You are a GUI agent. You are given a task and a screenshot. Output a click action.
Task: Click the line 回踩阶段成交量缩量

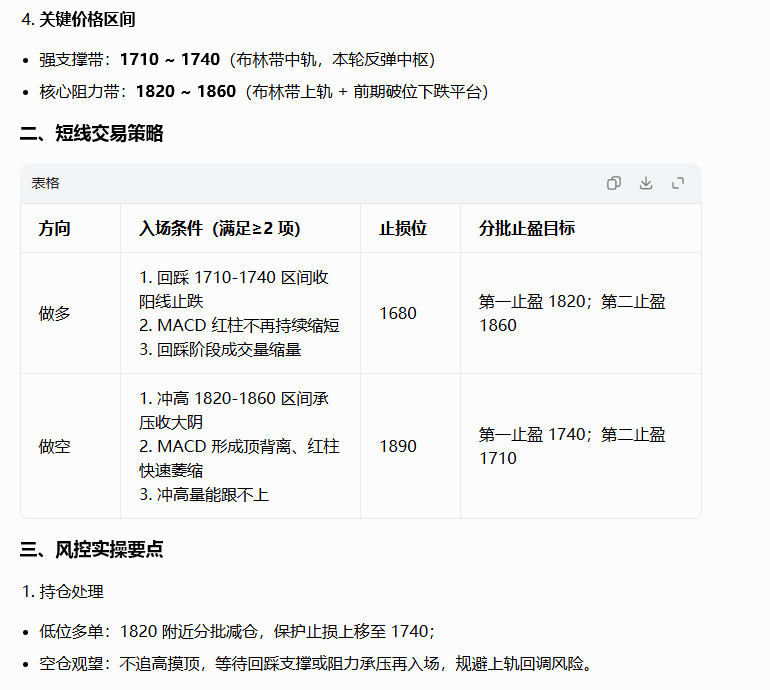click(x=220, y=350)
